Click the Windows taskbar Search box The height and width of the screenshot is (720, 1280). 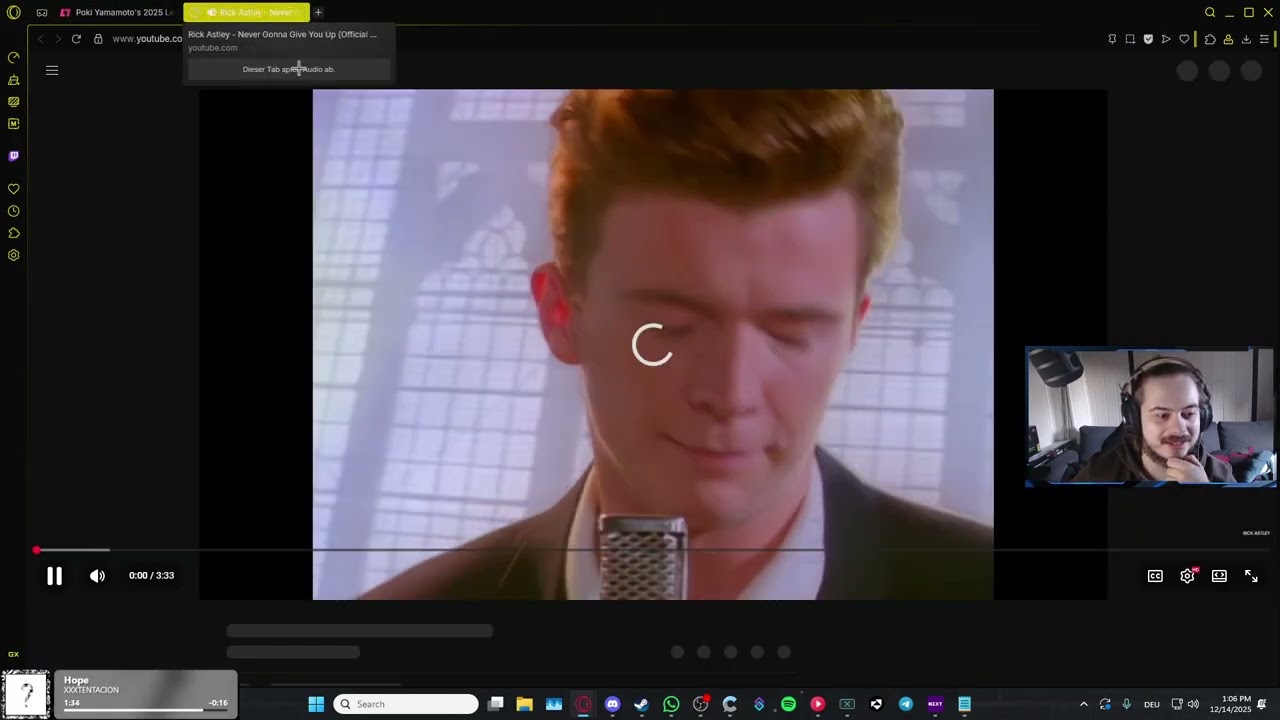pos(406,704)
